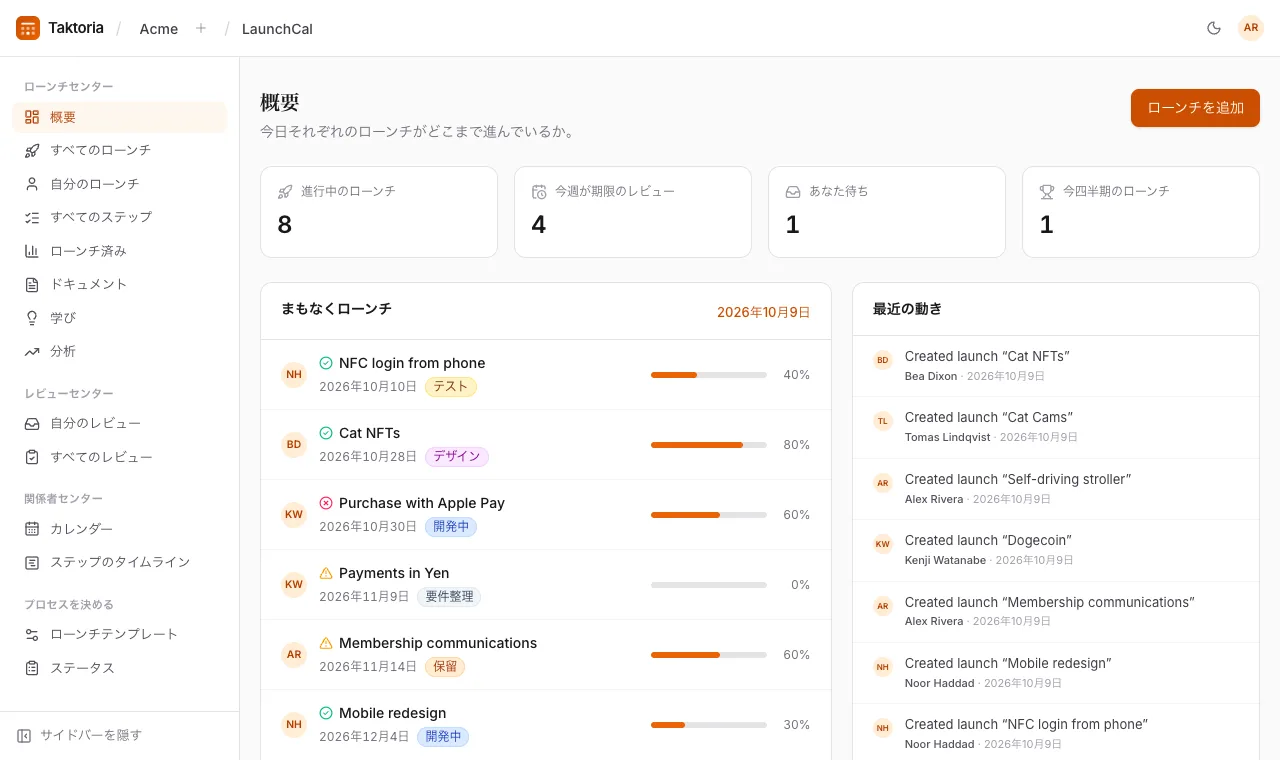Click 2026年12月4日 date under Mobile redesign
The height and width of the screenshot is (760, 1280).
(364, 737)
